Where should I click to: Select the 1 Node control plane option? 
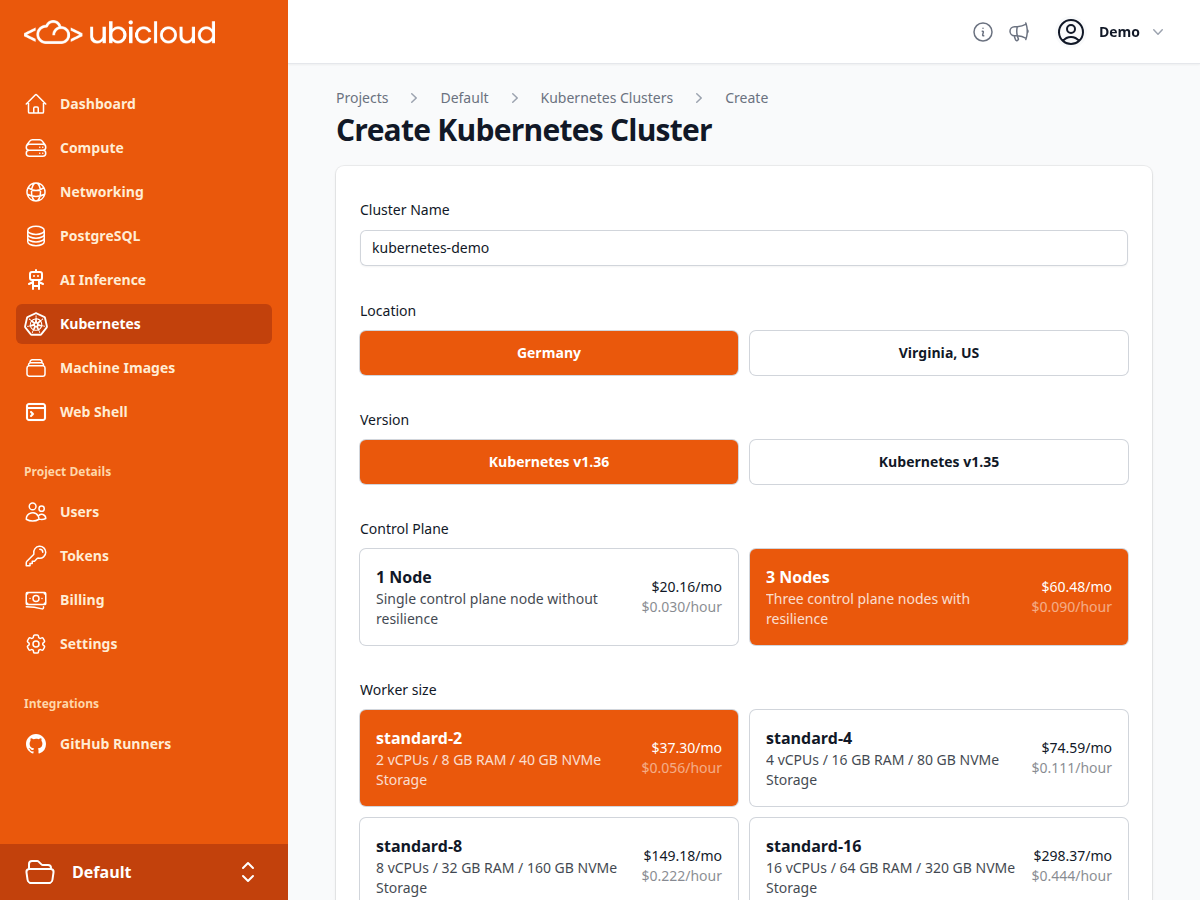549,597
